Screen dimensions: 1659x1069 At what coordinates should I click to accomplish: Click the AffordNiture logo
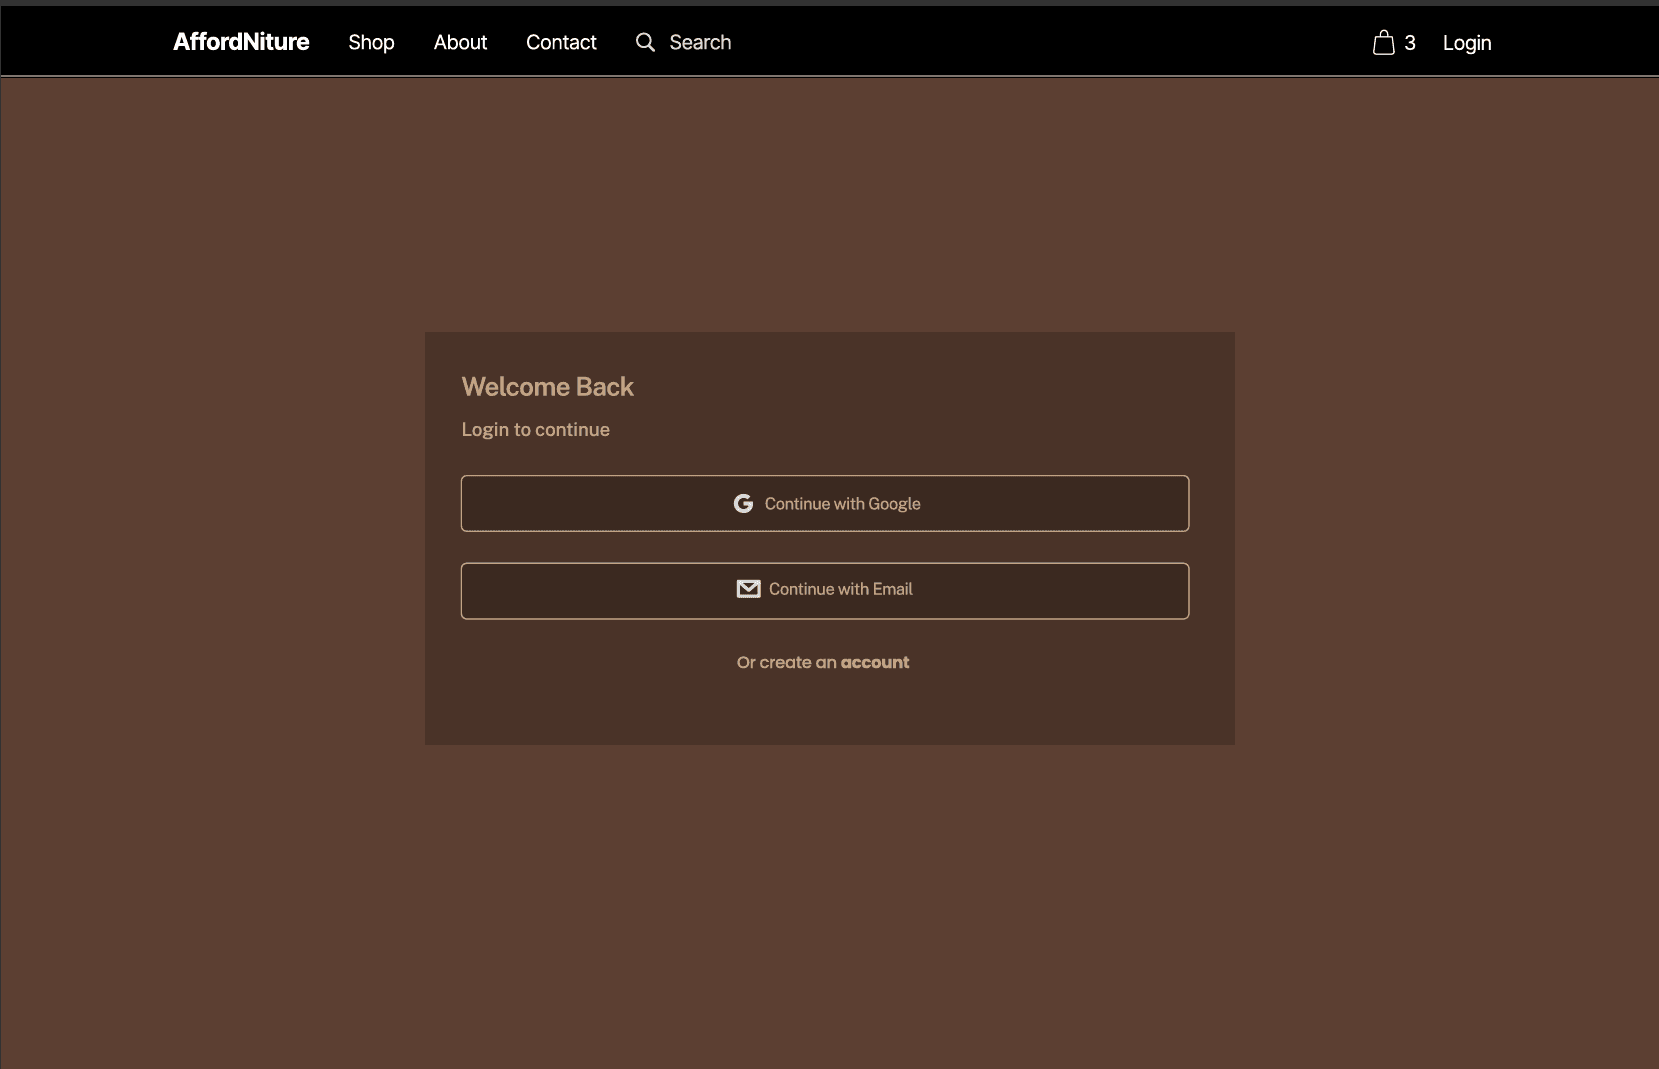[x=241, y=42]
